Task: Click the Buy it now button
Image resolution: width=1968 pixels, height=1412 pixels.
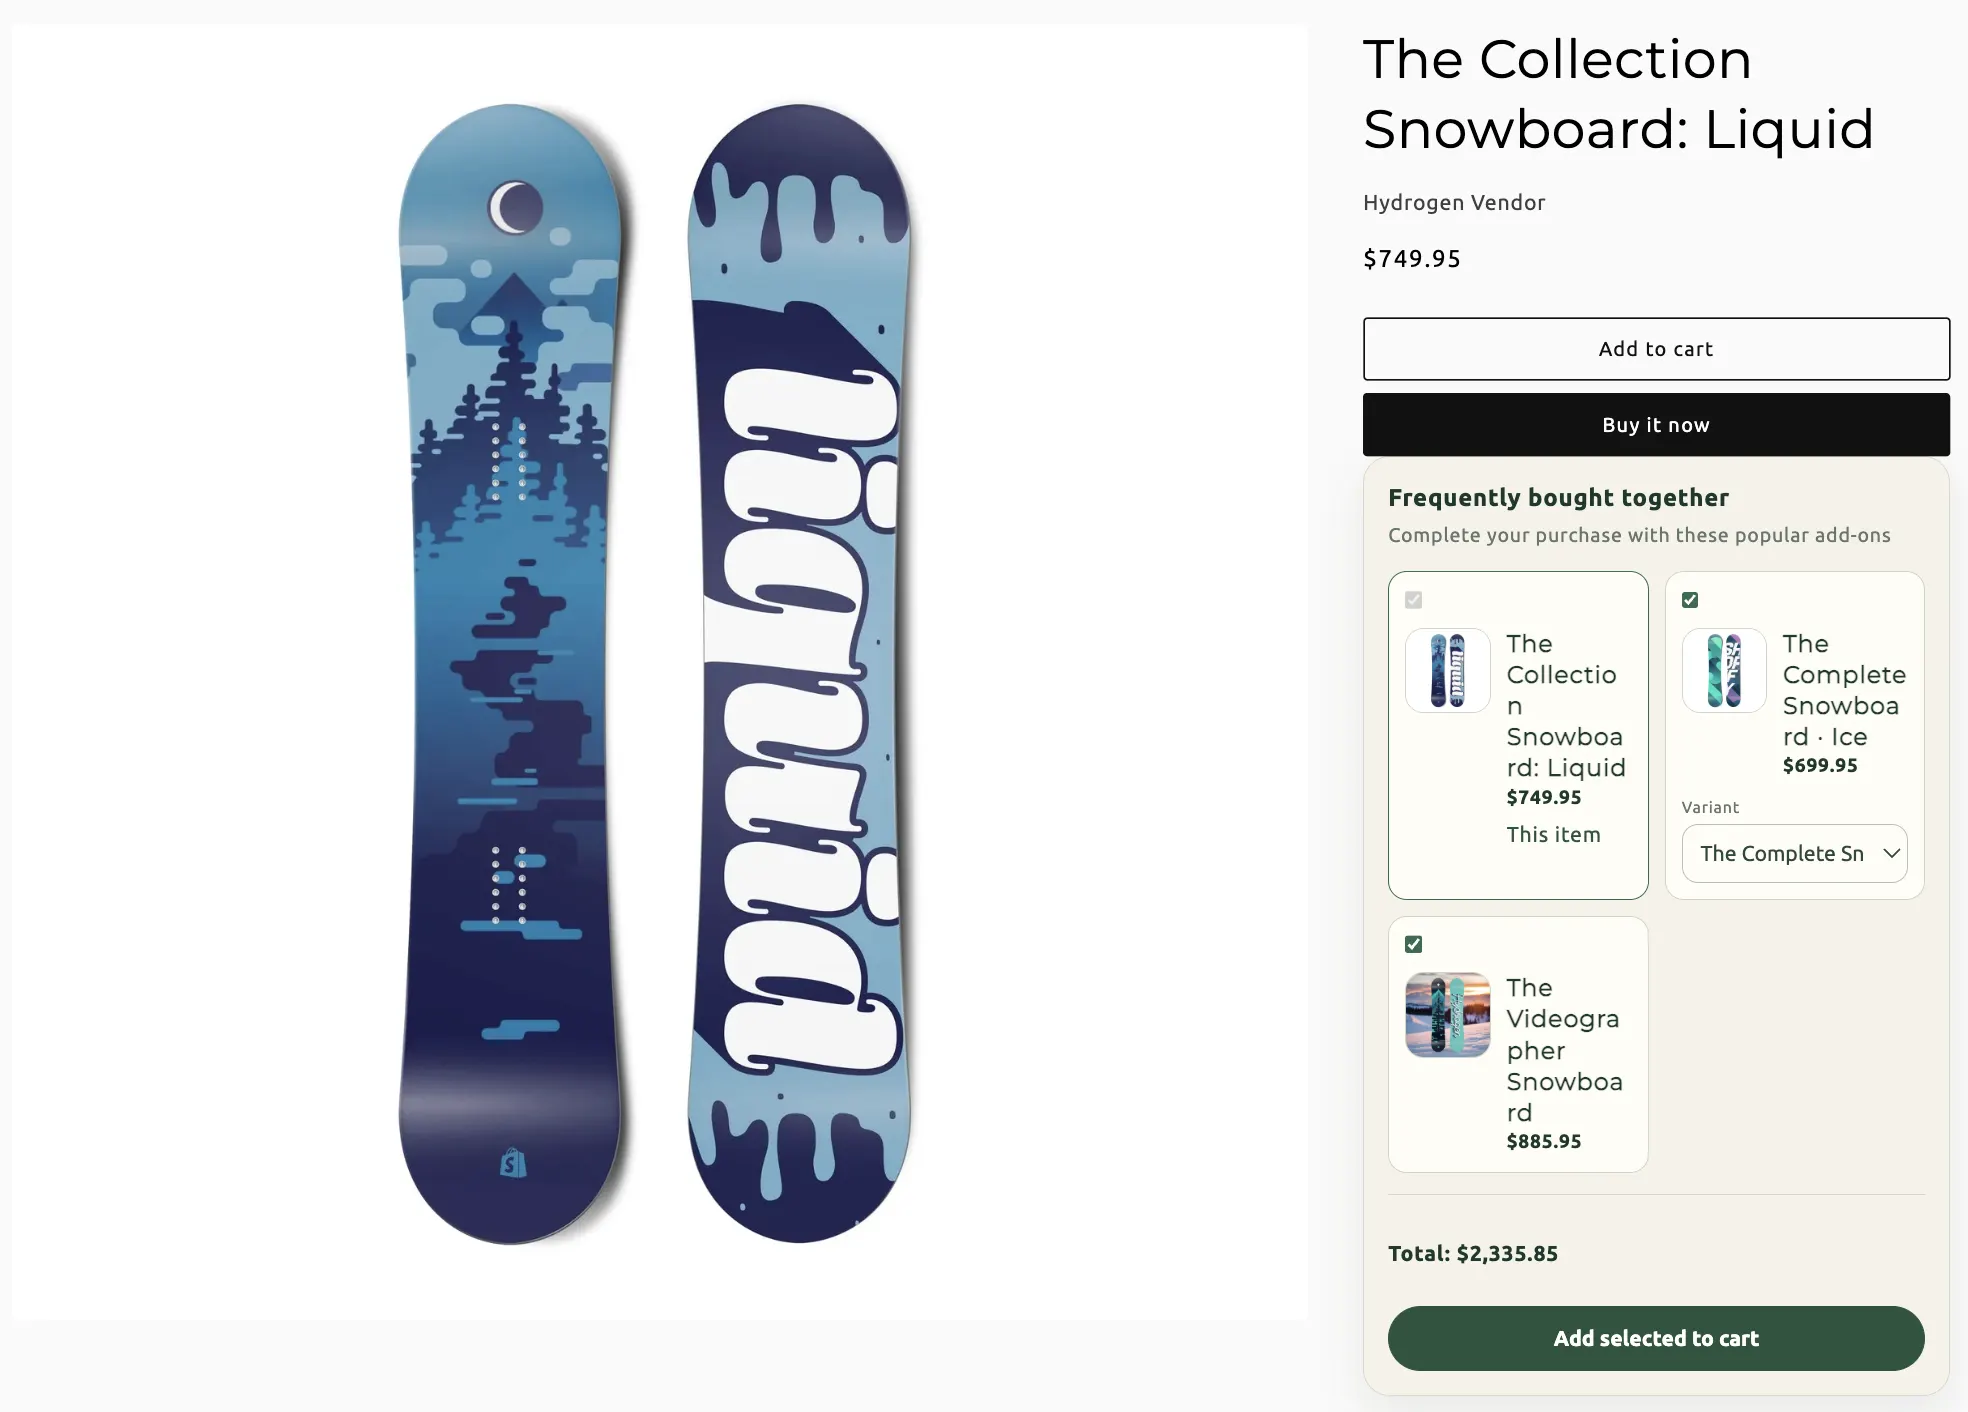Action: tap(1656, 425)
